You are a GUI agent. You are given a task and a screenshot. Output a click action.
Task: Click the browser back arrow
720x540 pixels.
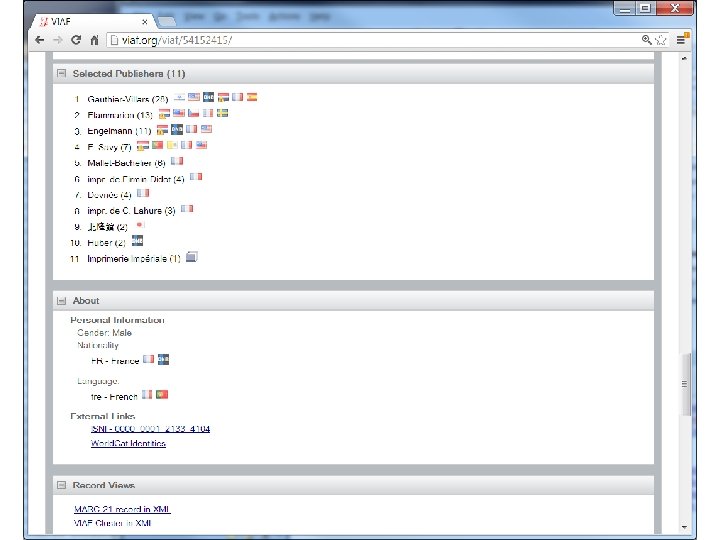click(x=39, y=40)
